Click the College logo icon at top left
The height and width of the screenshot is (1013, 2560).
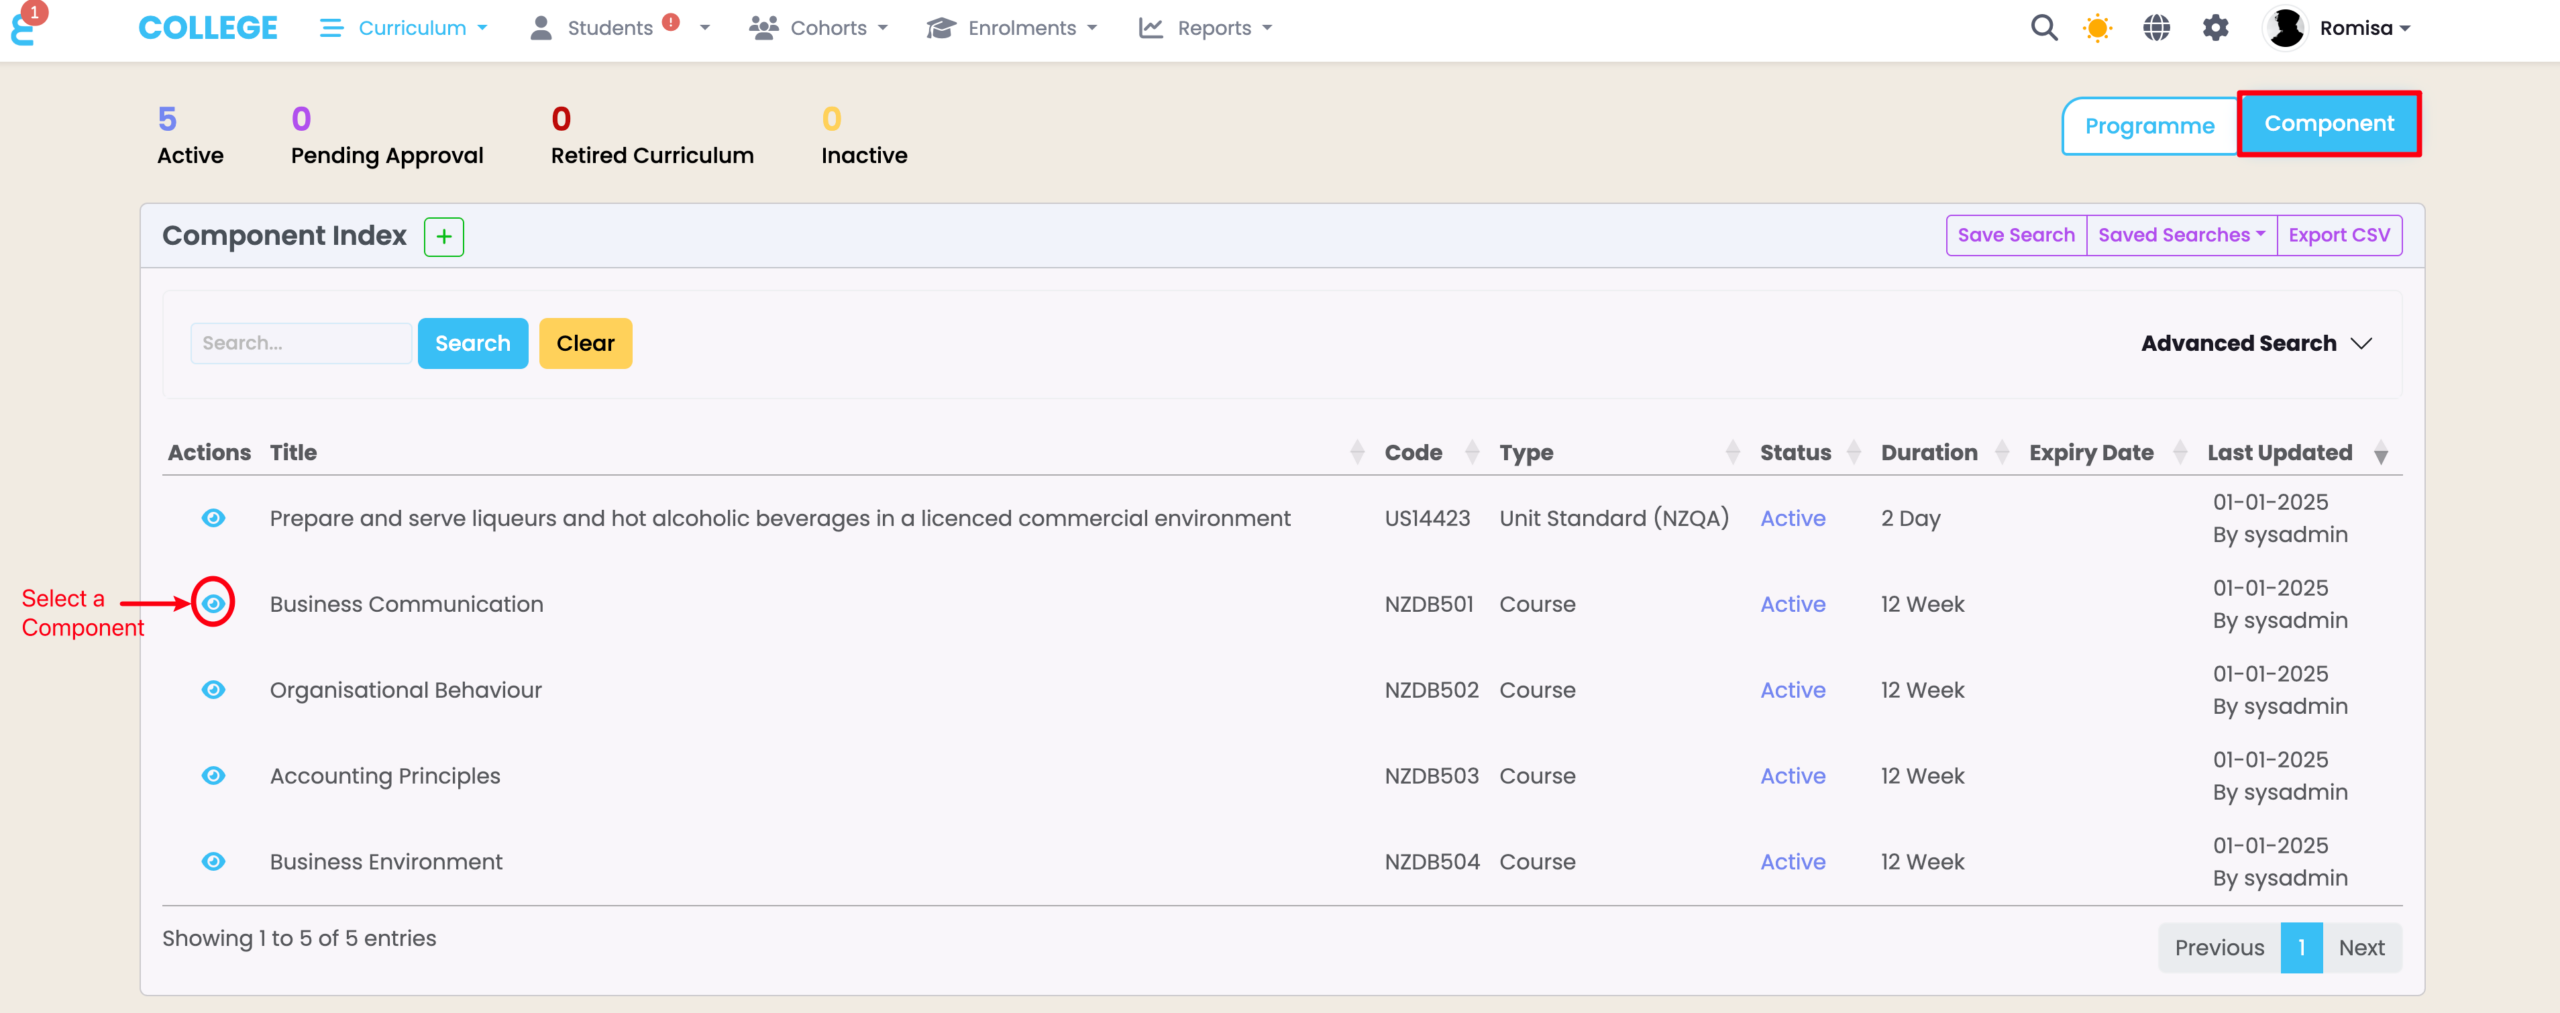[24, 28]
